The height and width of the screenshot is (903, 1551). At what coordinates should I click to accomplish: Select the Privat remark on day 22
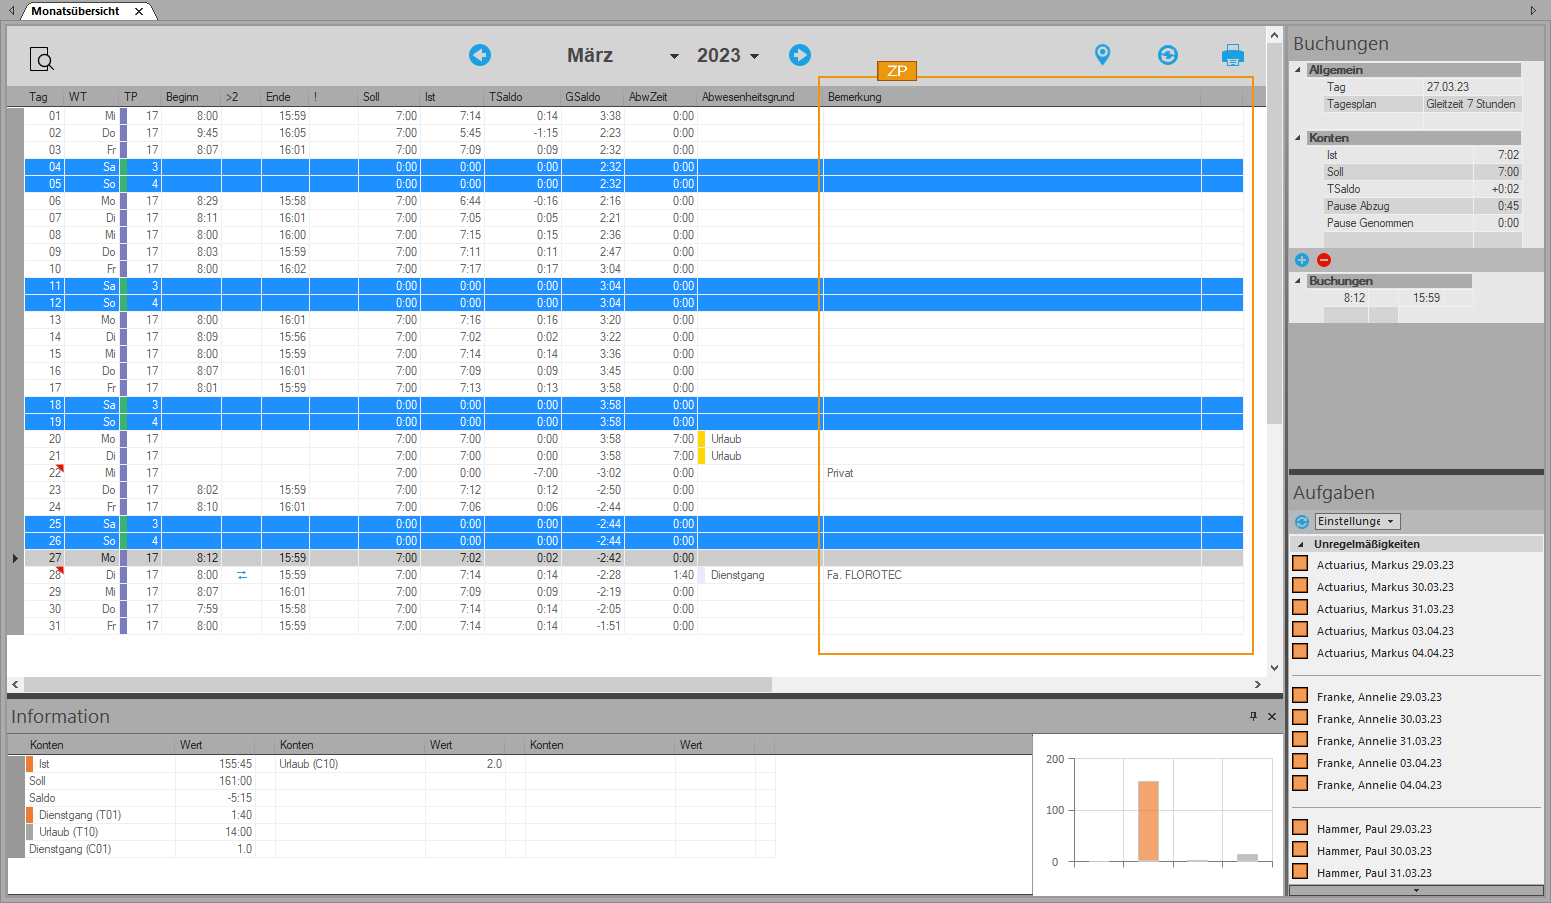tap(840, 473)
